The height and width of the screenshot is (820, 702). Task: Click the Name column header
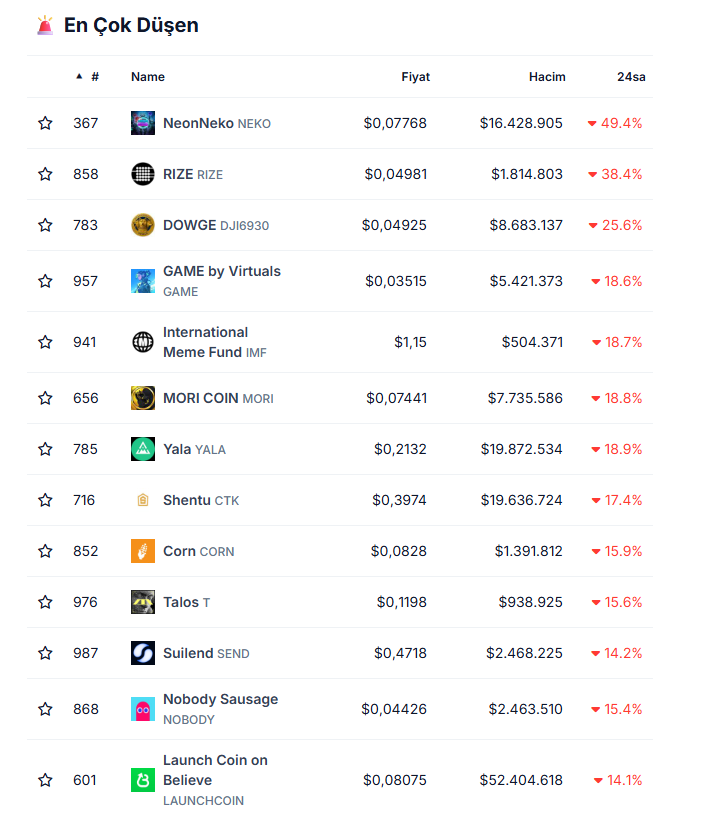click(148, 77)
